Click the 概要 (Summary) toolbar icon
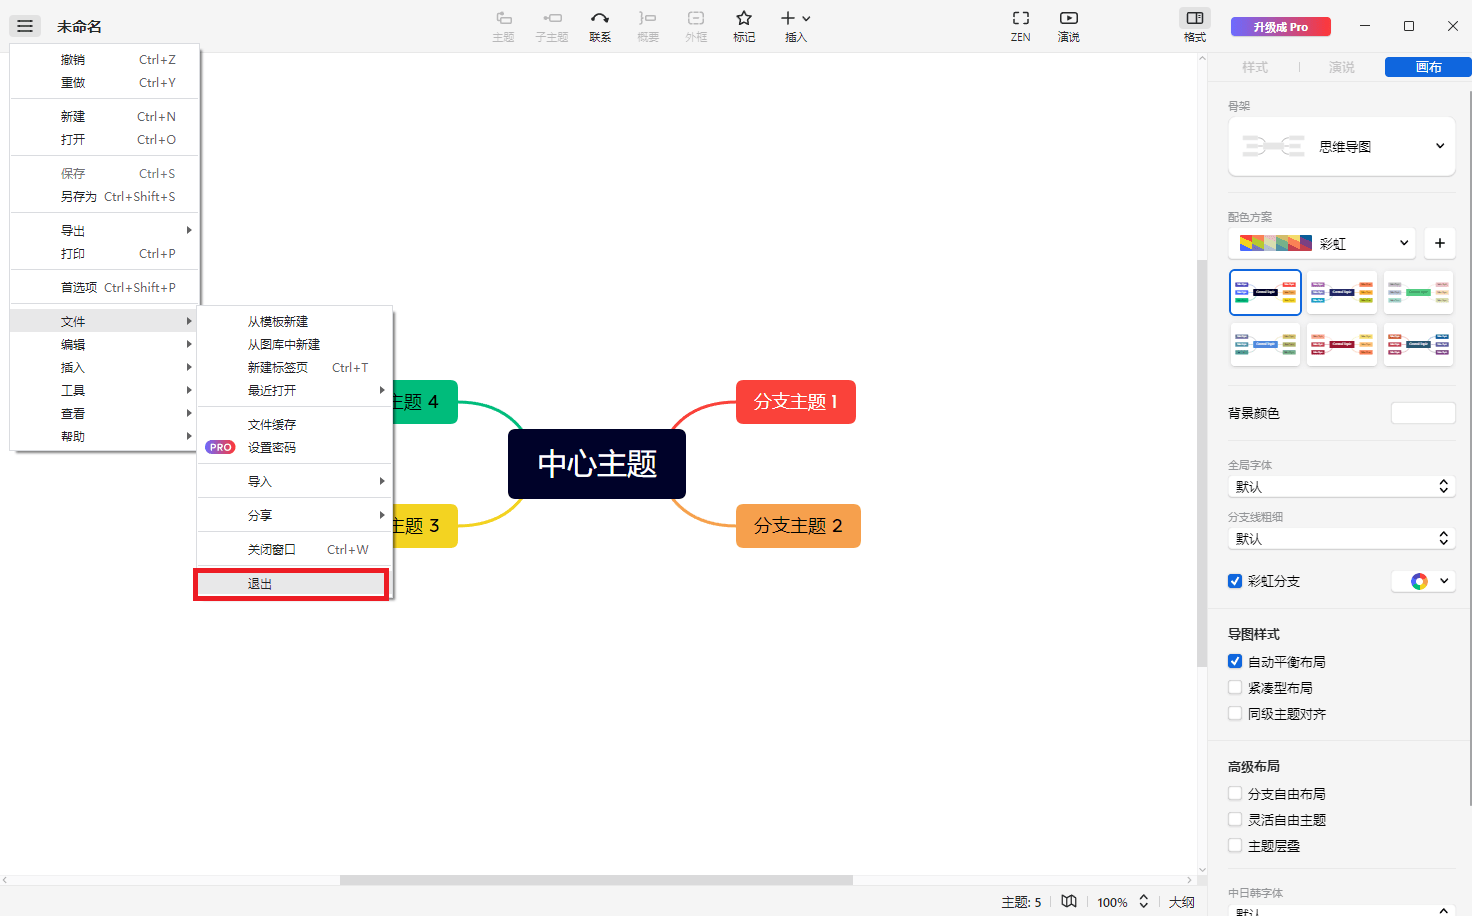Viewport: 1472px width, 916px height. [x=648, y=26]
